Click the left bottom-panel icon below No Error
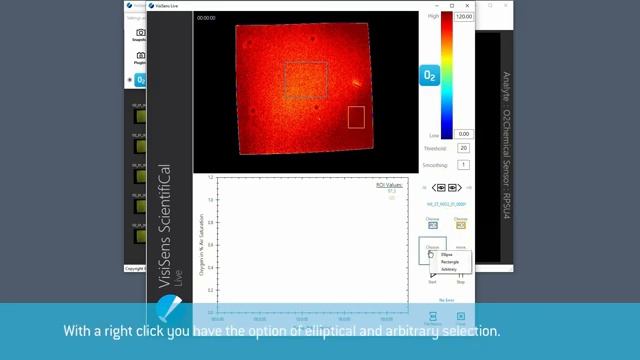 click(x=433, y=316)
